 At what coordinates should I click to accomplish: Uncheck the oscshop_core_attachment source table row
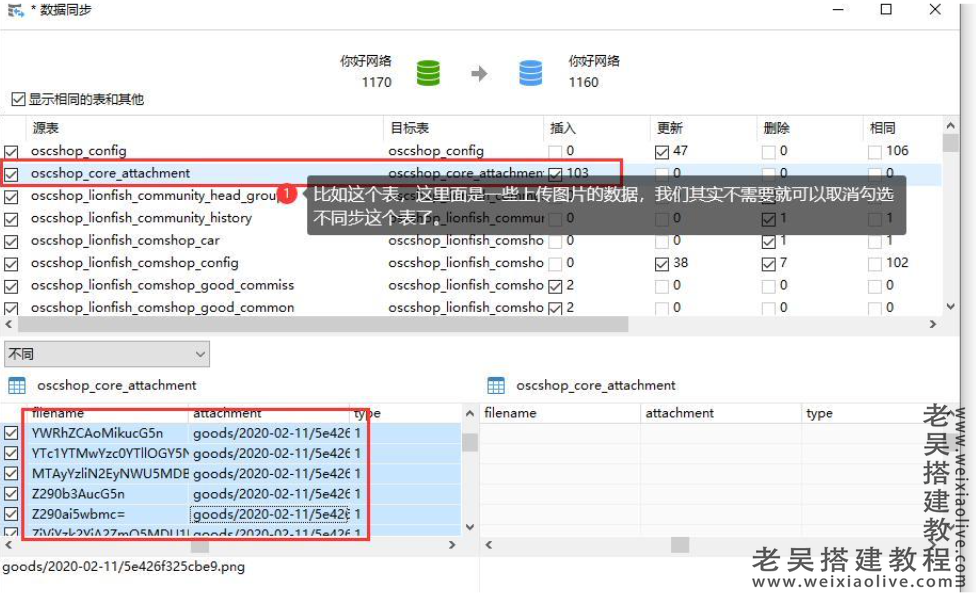(x=13, y=172)
